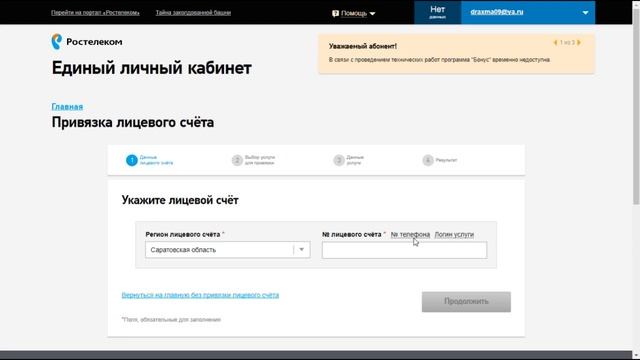640x360 pixels.
Task: Select step 3 'Данные услуги'
Action: tap(349, 160)
